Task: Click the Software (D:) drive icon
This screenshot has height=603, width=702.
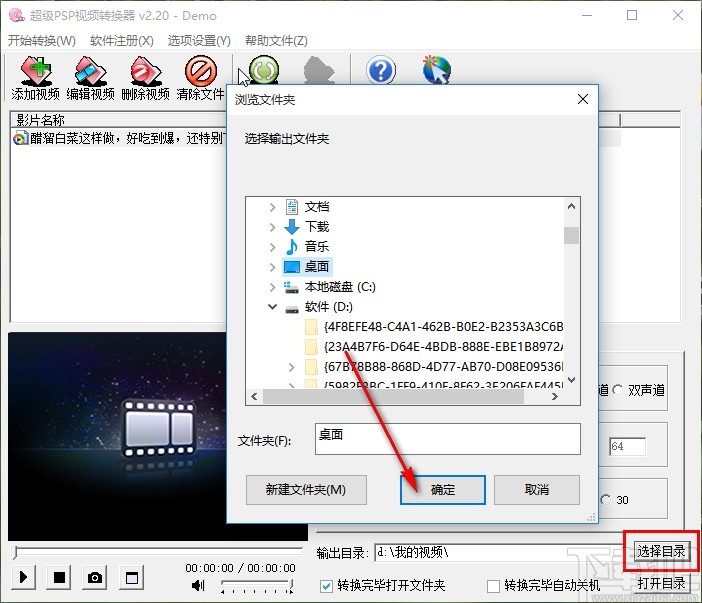Action: [x=291, y=308]
